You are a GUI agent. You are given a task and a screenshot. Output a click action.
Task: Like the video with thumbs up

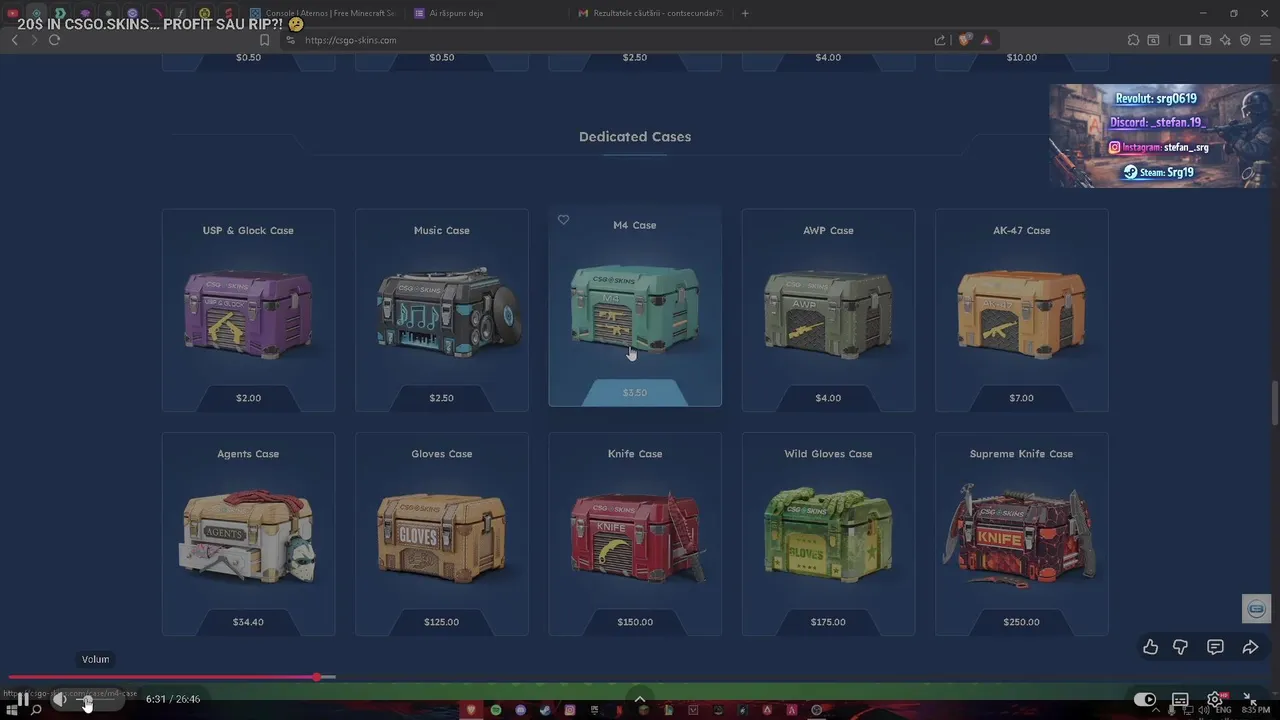click(x=1150, y=647)
